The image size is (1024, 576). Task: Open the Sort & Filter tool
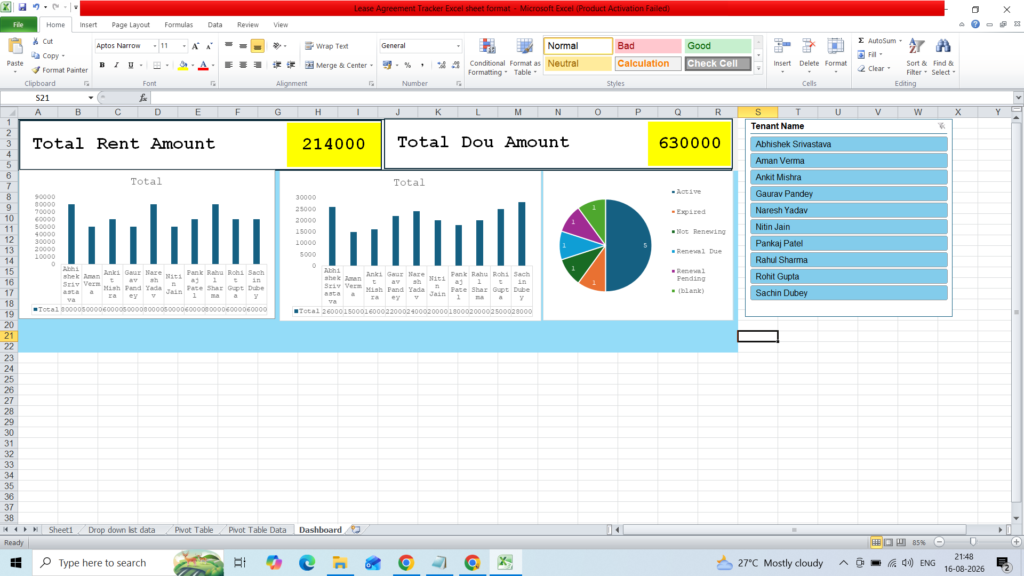916,56
